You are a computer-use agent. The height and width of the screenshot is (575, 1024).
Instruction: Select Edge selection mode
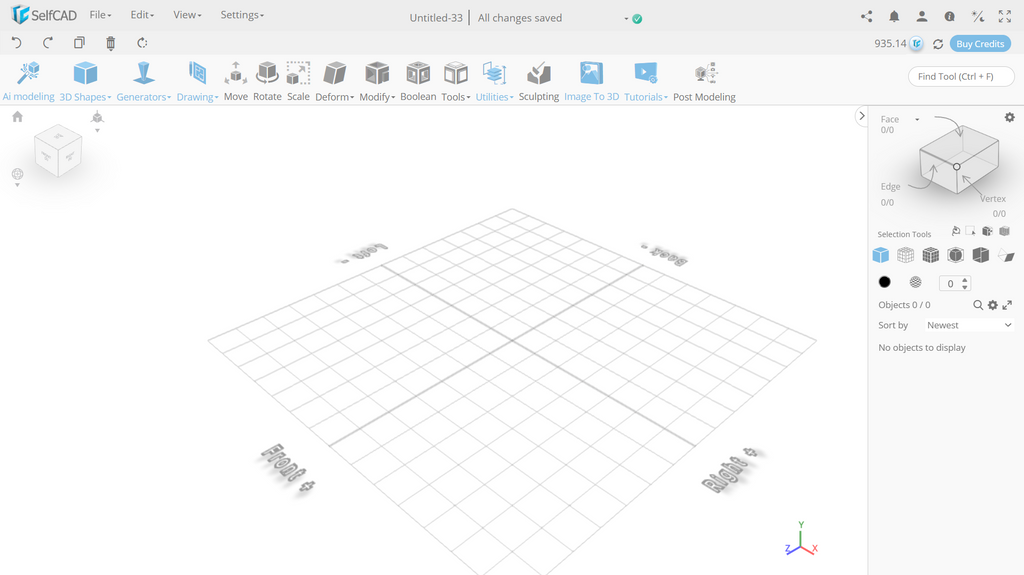pyautogui.click(x=890, y=187)
